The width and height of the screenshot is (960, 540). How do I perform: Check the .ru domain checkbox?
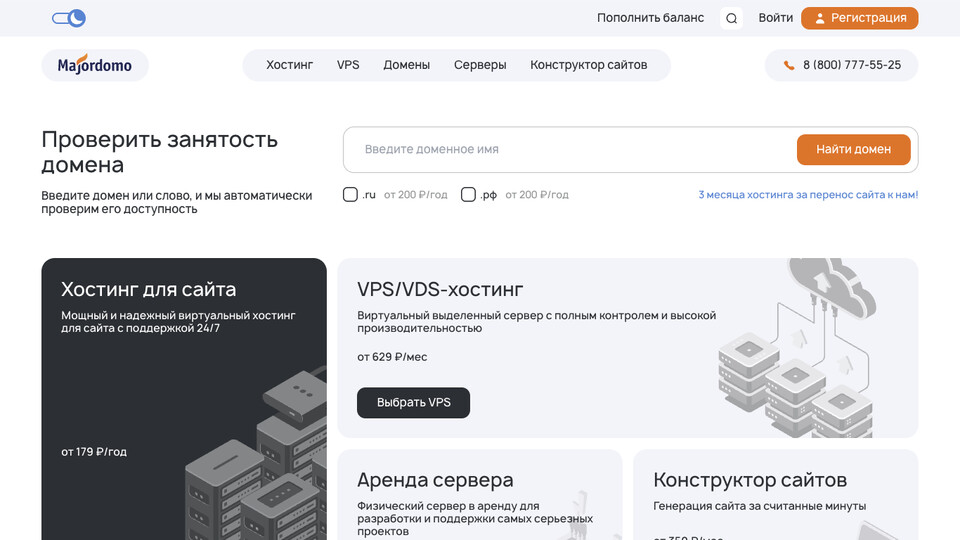[350, 195]
